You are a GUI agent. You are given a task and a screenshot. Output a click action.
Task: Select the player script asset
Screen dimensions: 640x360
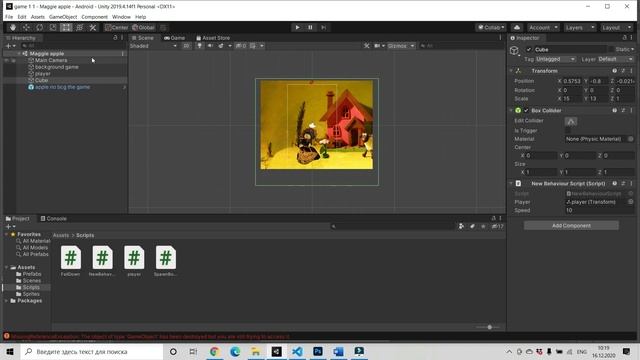134,261
